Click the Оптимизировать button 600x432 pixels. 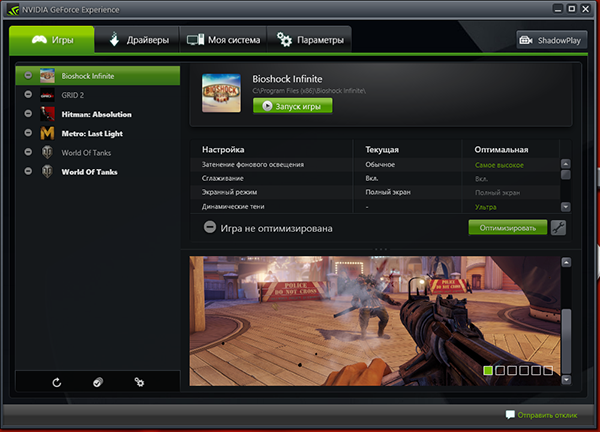point(508,228)
